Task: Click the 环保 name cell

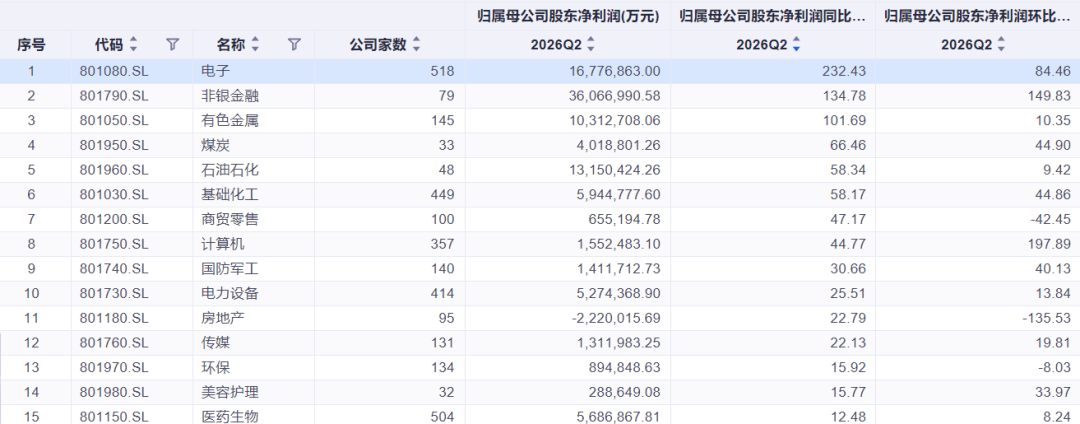Action: [x=216, y=368]
